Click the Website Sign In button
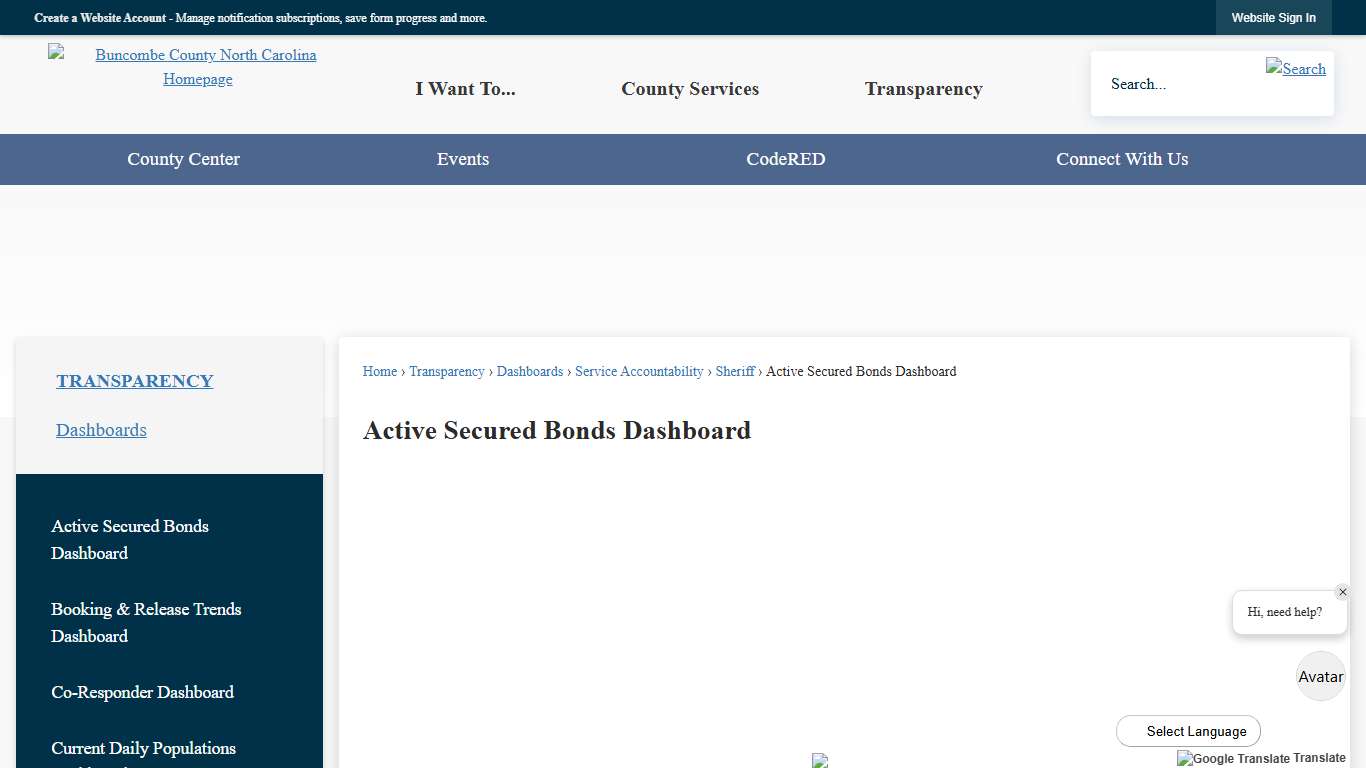This screenshot has width=1366, height=768. pyautogui.click(x=1274, y=17)
